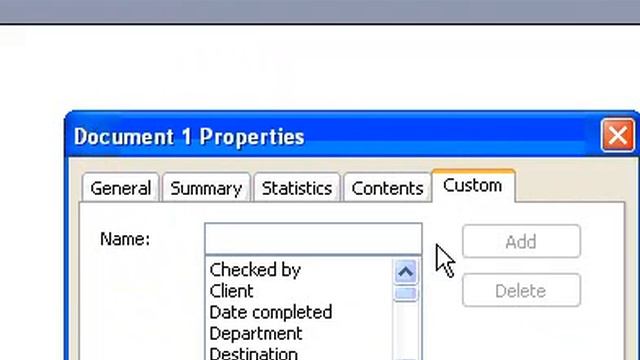Choose the 'Destination' list entry

(253, 353)
